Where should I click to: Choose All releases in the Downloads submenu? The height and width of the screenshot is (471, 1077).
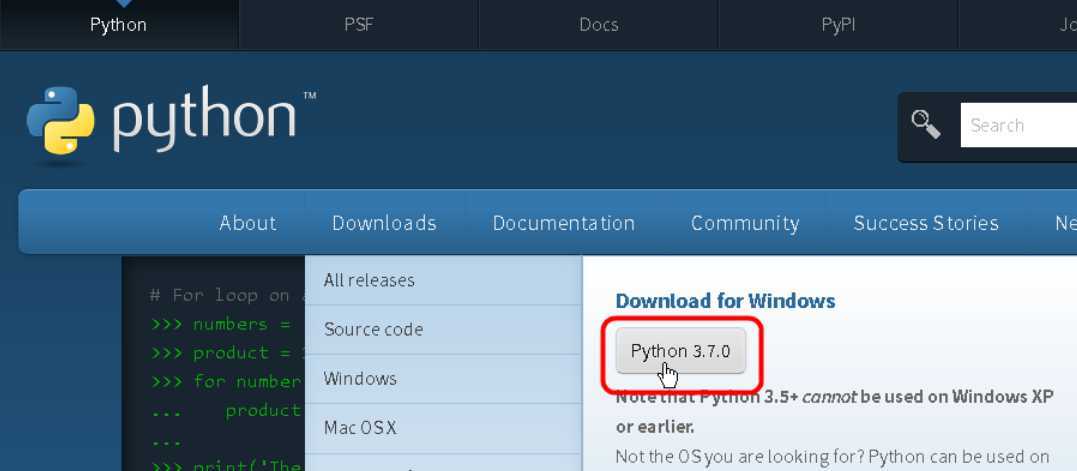(x=444, y=280)
